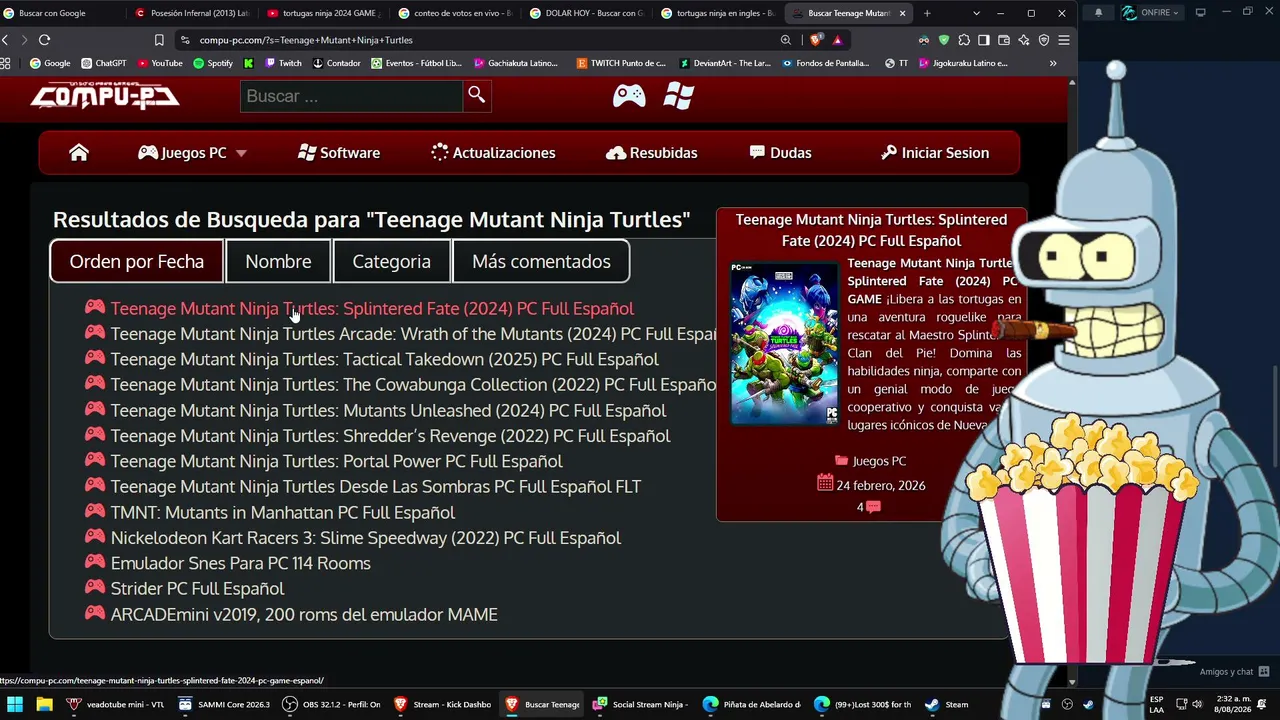Click the page vertical scrollbar
Screen dimensions: 1280x720
point(1072,380)
